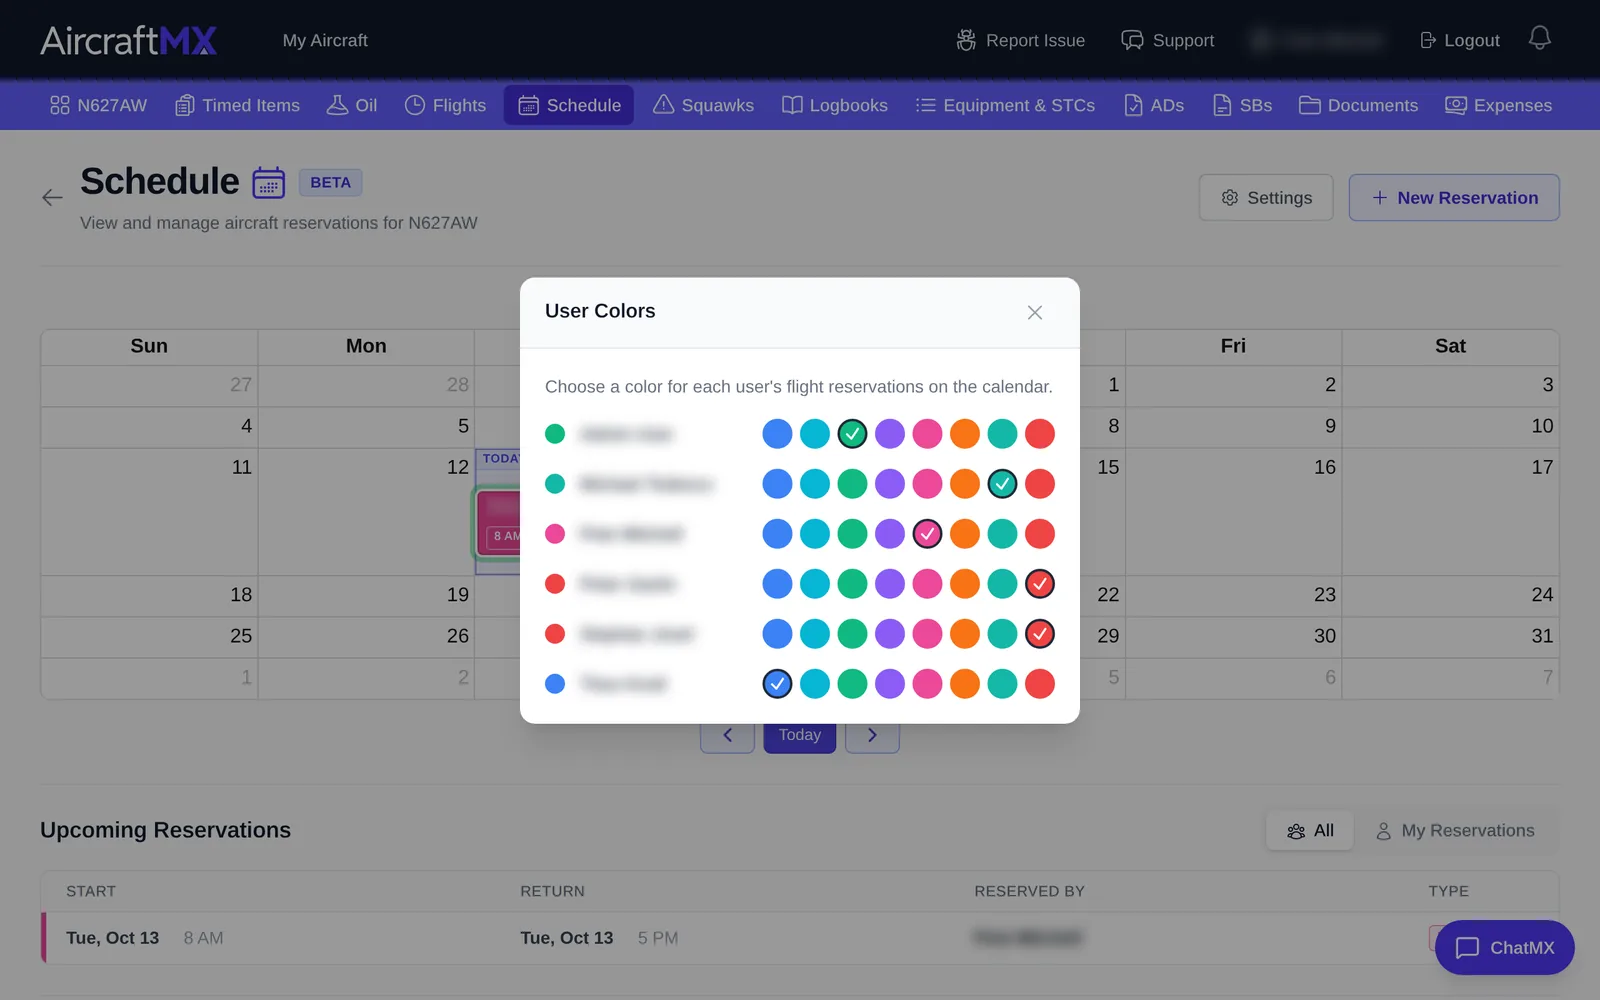Click the 'RESERVED BY' column header
The height and width of the screenshot is (1000, 1600).
click(1029, 891)
